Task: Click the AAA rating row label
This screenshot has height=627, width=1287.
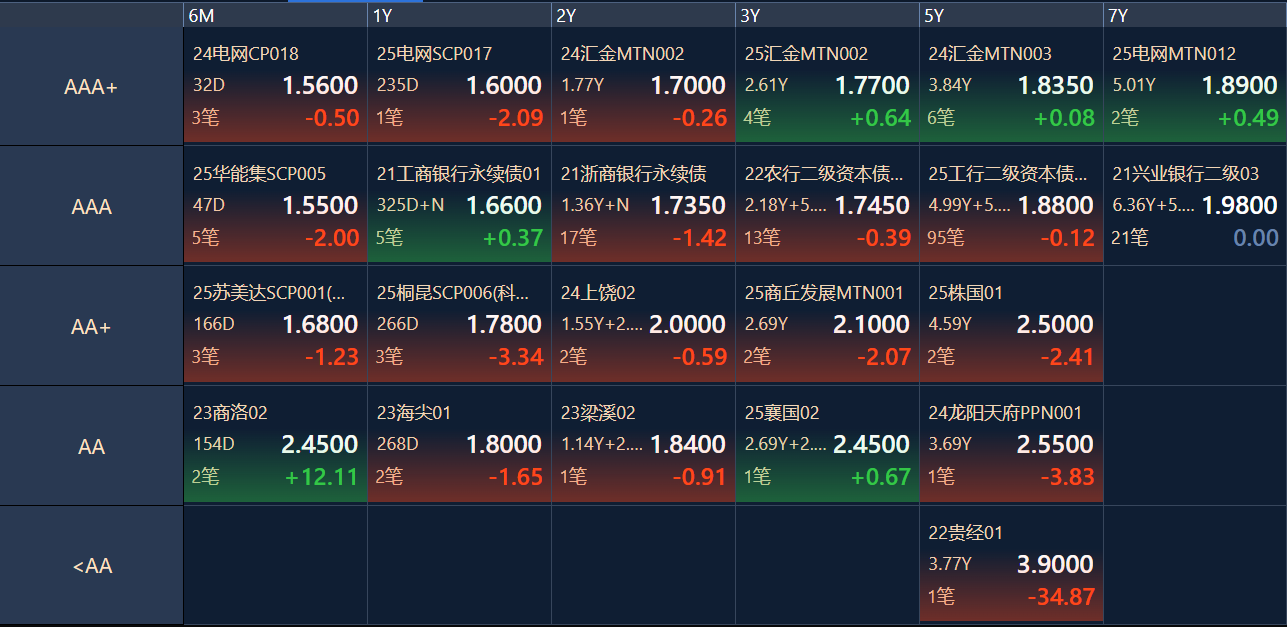Action: click(91, 207)
